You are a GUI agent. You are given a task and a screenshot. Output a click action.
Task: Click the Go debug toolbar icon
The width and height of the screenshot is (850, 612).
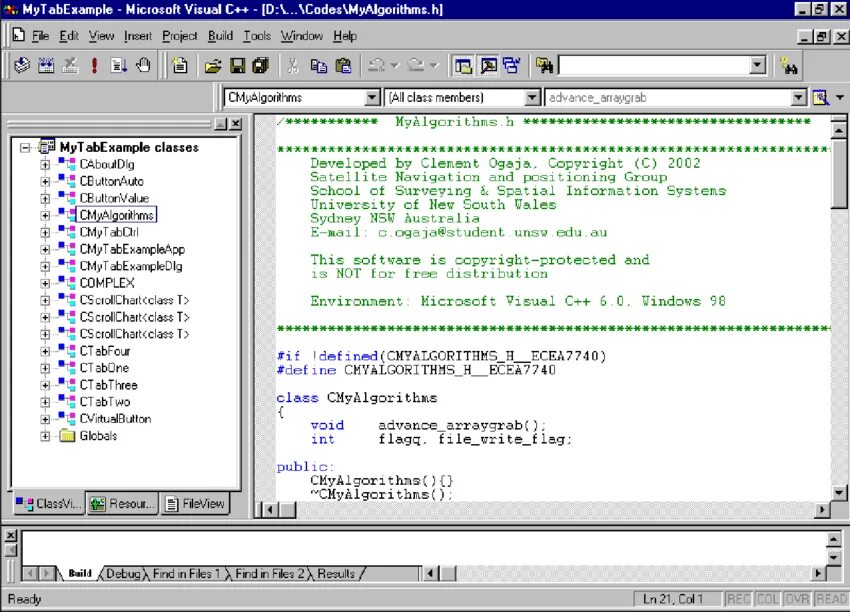pos(119,66)
